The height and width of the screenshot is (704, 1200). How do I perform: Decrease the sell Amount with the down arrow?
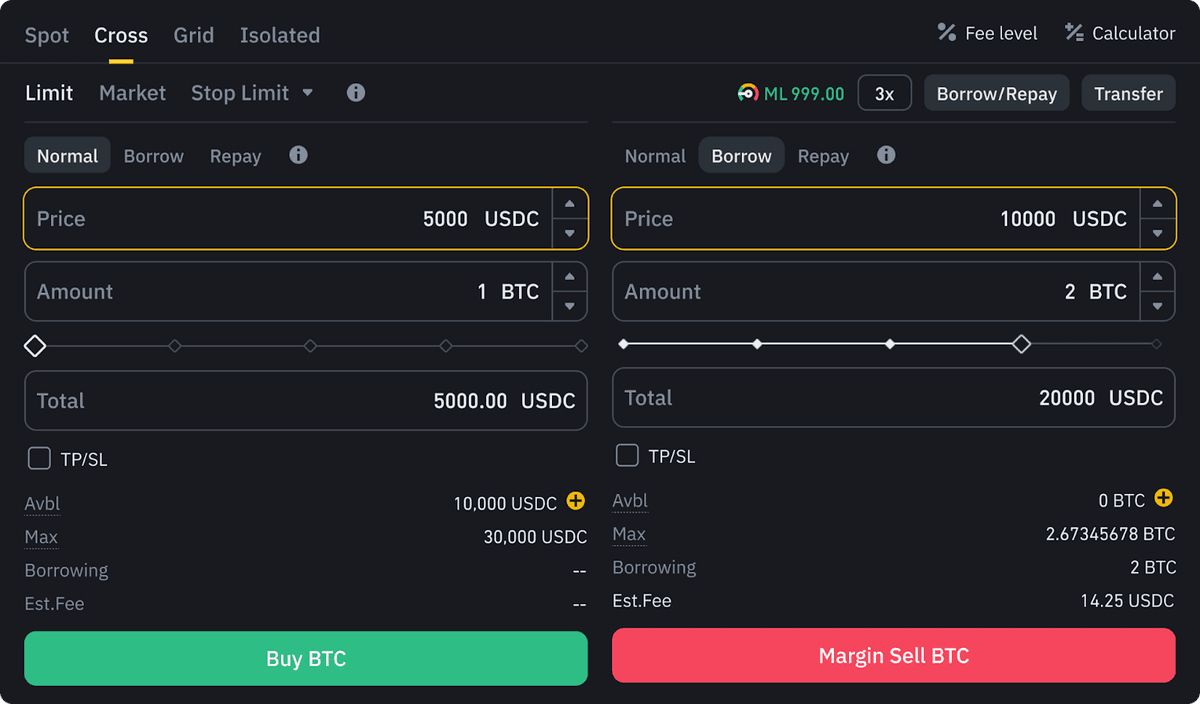coord(1158,305)
